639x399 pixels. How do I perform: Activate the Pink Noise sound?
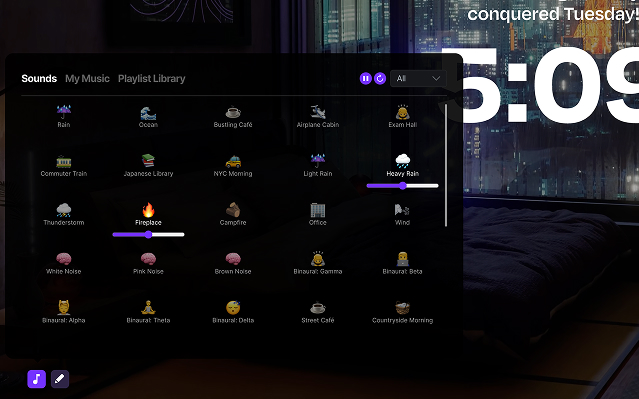click(x=148, y=263)
